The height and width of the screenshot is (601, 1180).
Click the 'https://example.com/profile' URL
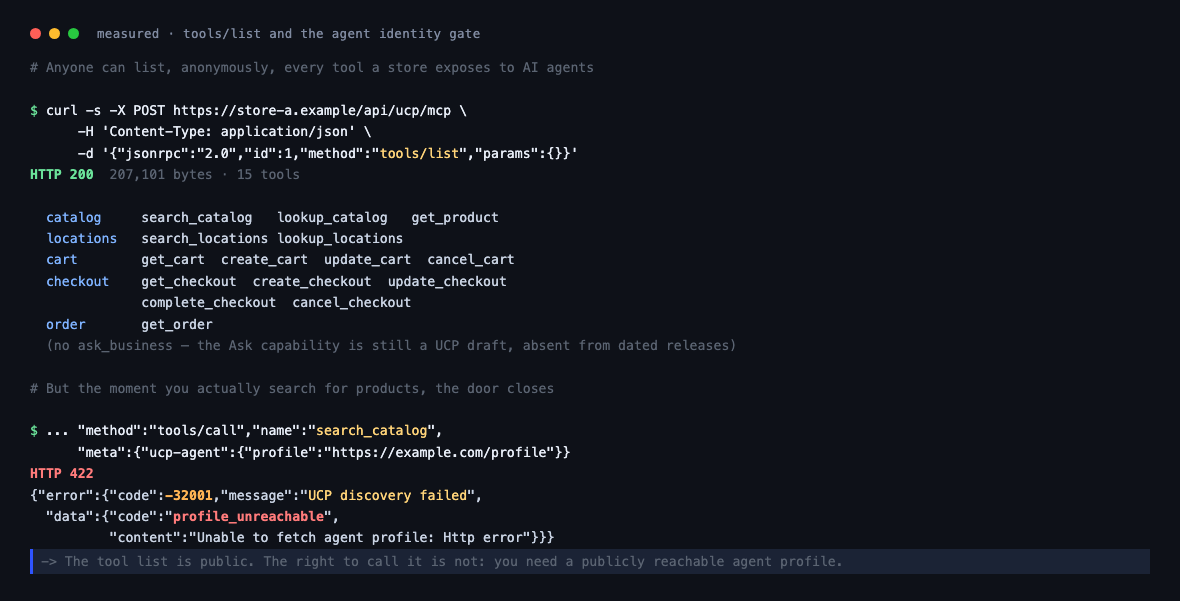coord(439,453)
